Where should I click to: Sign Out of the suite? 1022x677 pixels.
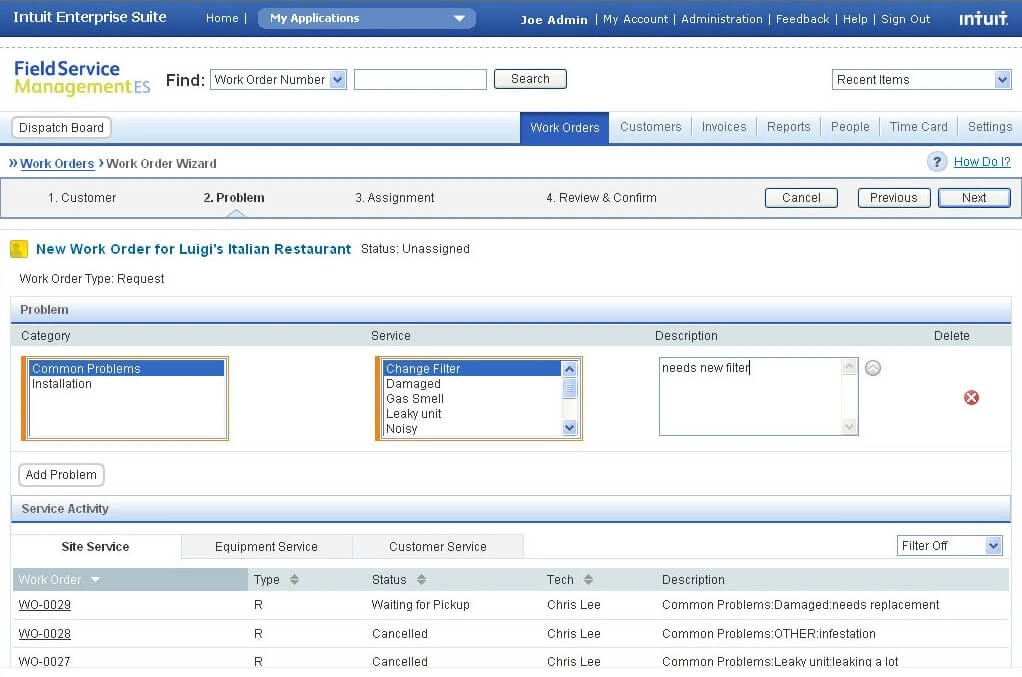click(905, 20)
